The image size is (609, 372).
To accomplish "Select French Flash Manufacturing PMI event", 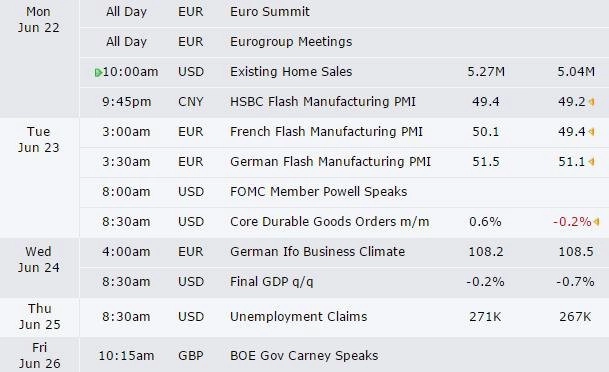I will pos(326,132).
